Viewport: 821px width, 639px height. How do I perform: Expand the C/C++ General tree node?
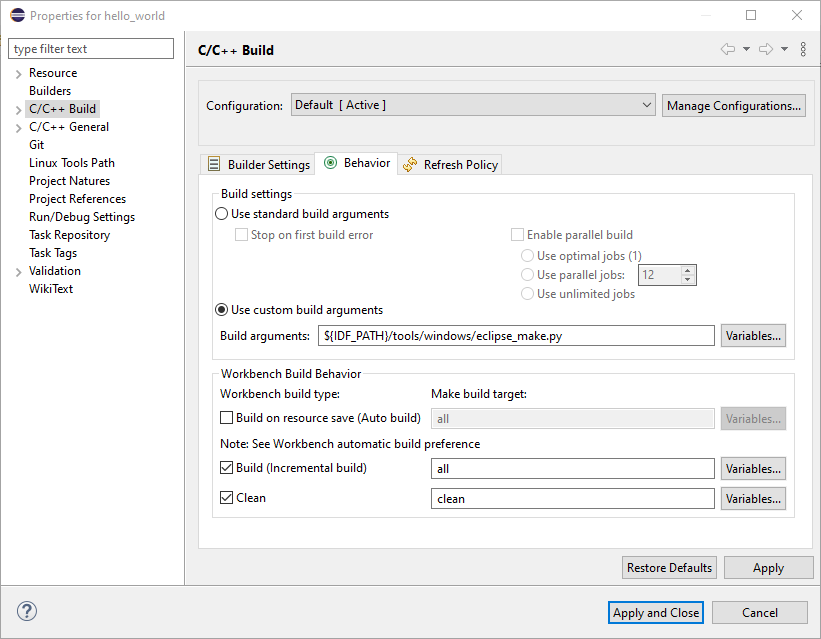point(18,128)
